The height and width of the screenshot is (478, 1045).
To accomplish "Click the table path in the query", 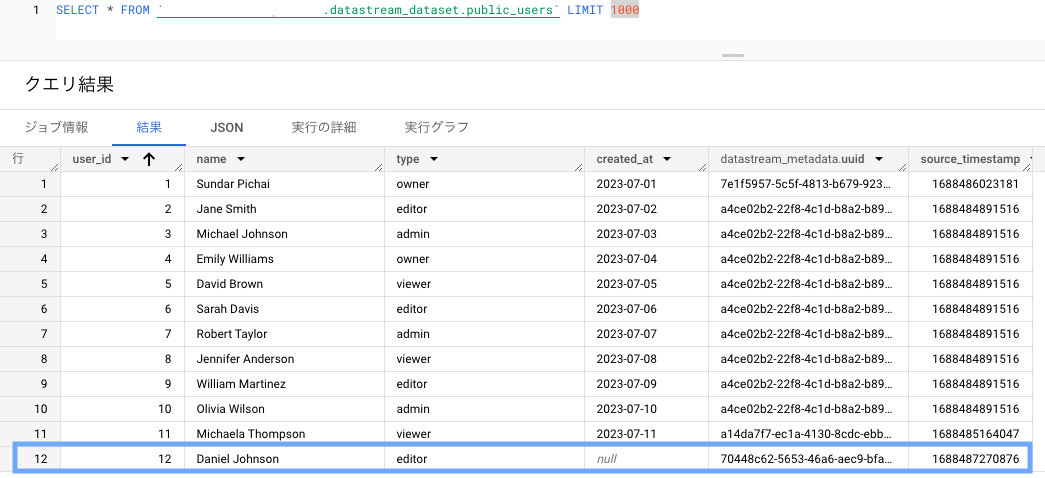I will coord(359,11).
